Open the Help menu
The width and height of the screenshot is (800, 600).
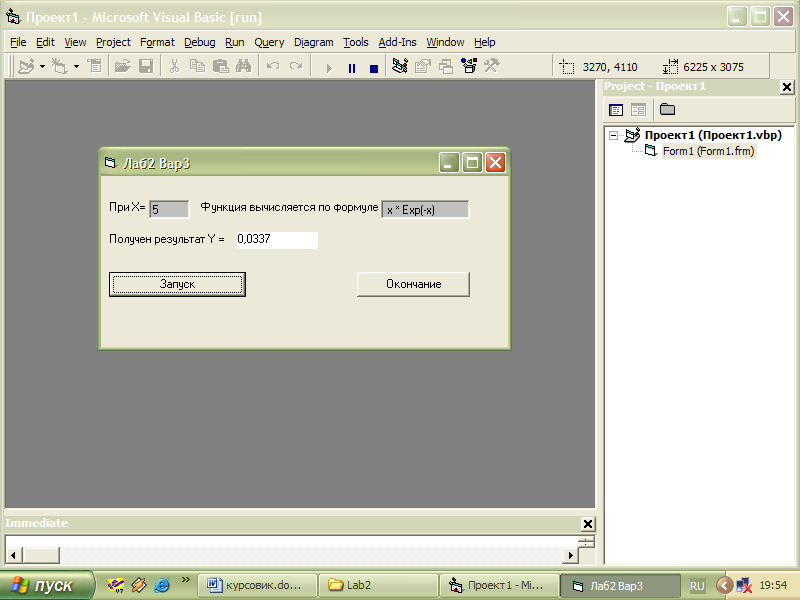click(x=485, y=42)
